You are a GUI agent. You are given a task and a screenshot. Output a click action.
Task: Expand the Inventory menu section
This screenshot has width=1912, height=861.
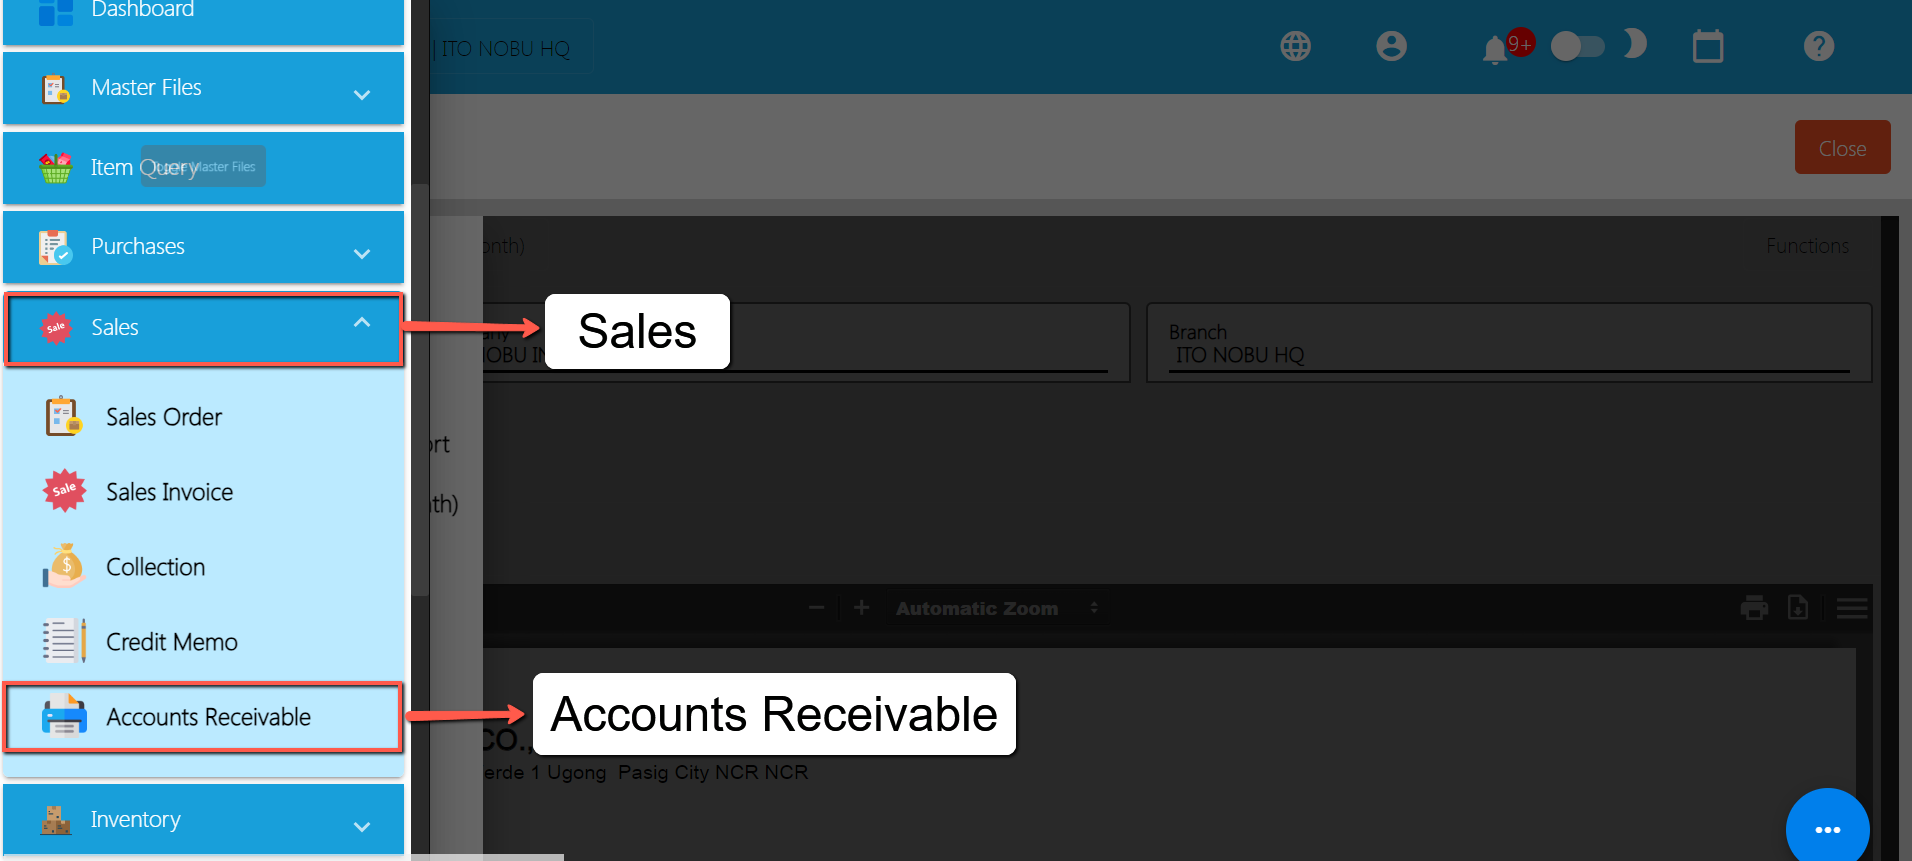tap(204, 819)
